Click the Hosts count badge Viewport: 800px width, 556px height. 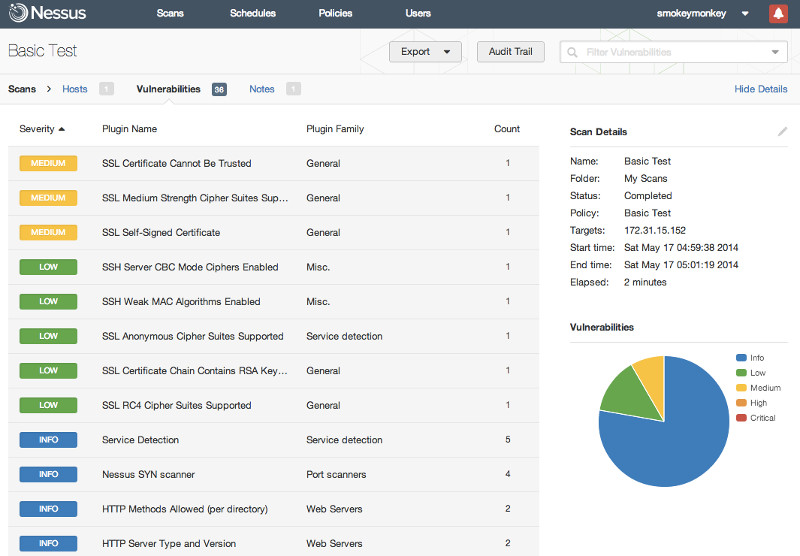106,89
